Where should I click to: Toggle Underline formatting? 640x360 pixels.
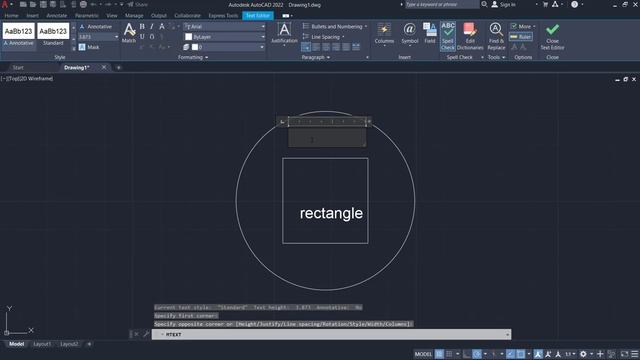(x=142, y=37)
